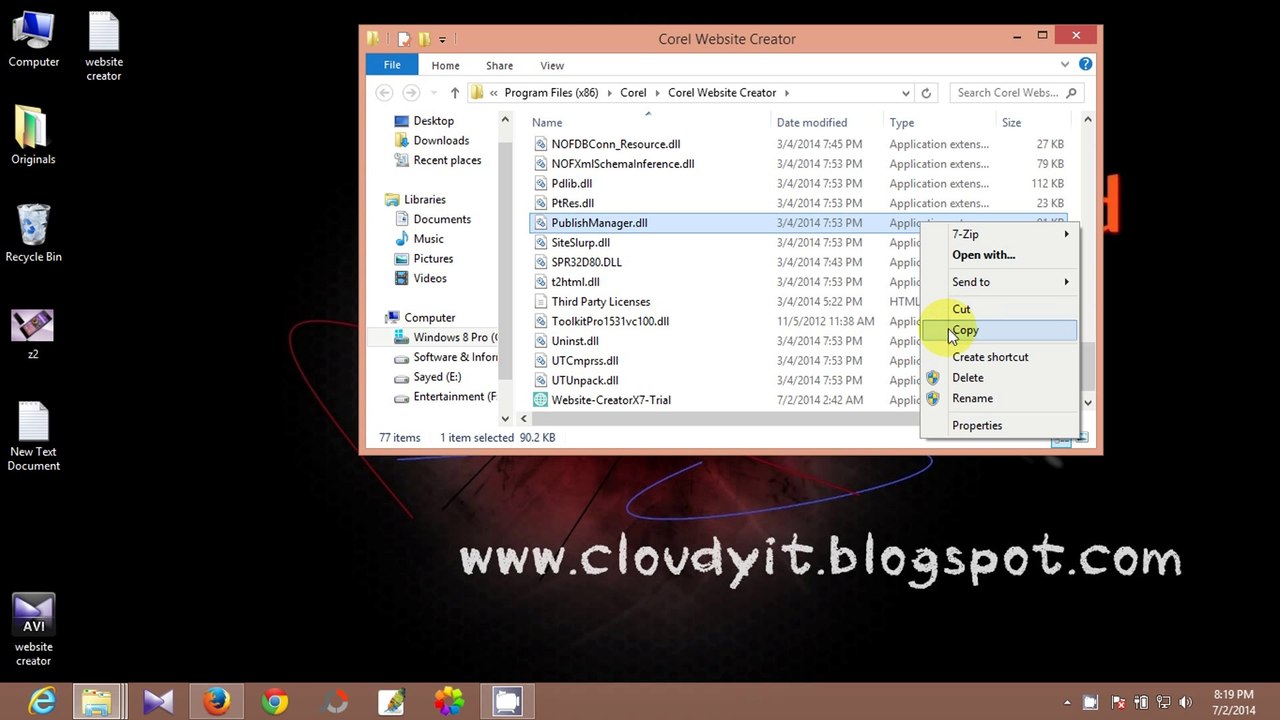Image resolution: width=1280 pixels, height=720 pixels.
Task: Select the New Text Document desktop icon
Action: 33,436
